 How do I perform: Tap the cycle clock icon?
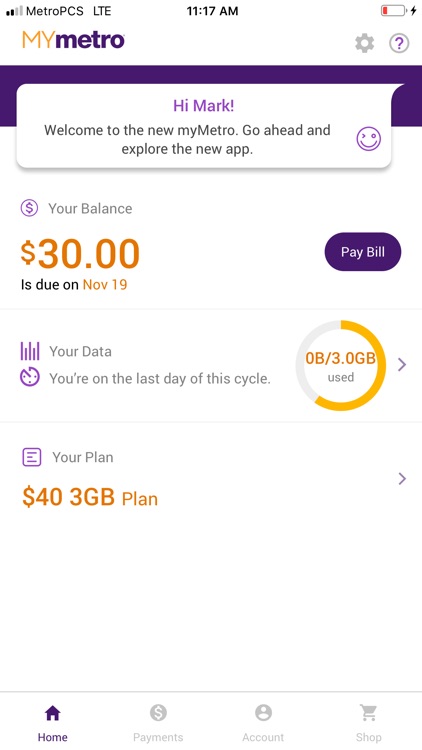(x=30, y=378)
